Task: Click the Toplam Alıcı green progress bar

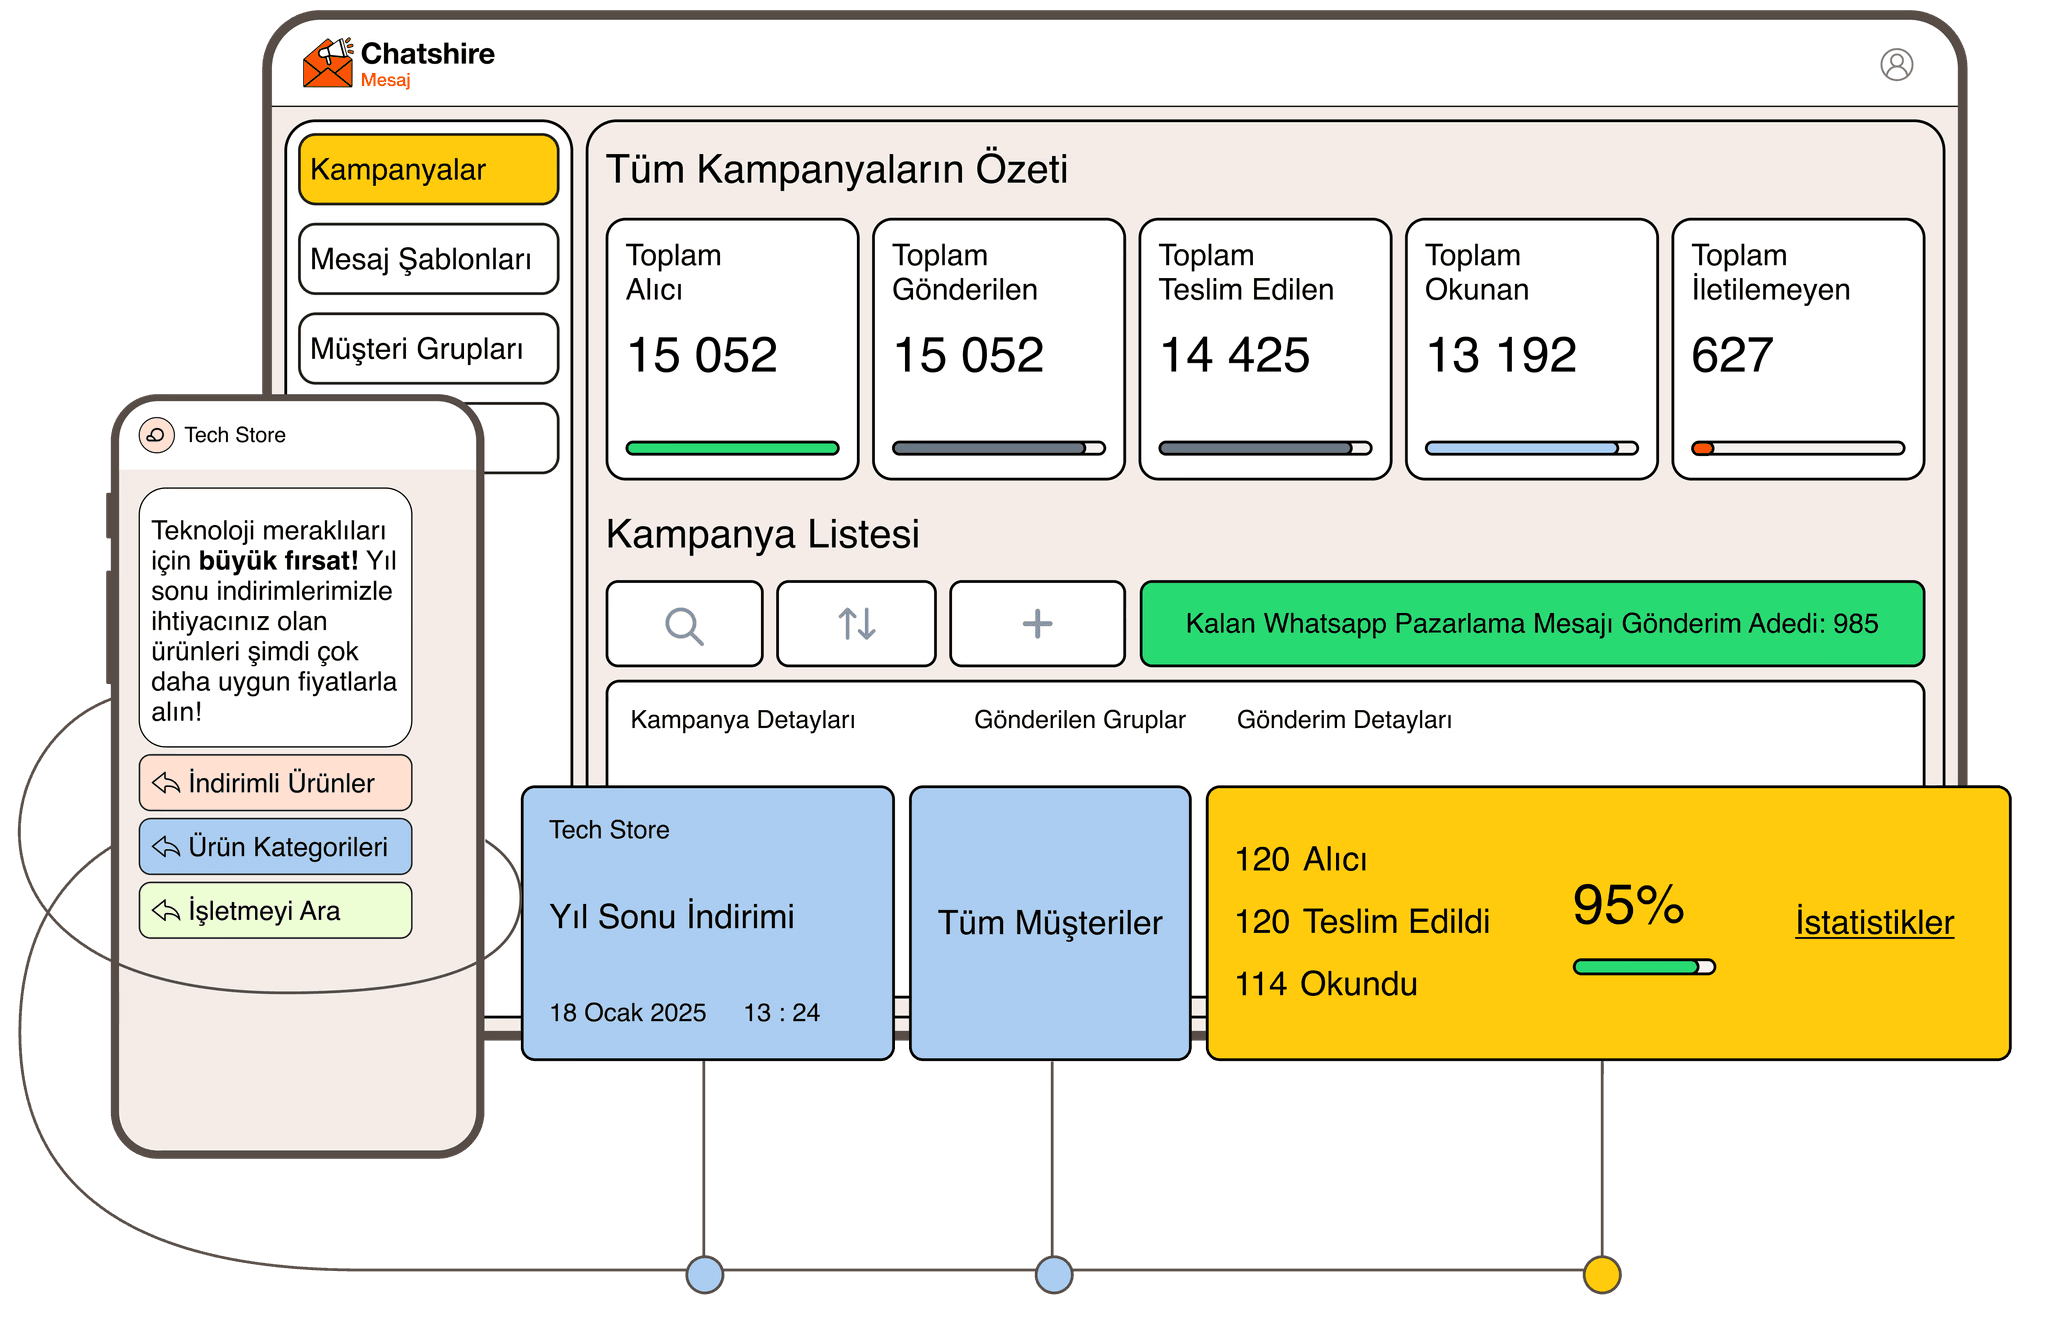Action: [732, 448]
